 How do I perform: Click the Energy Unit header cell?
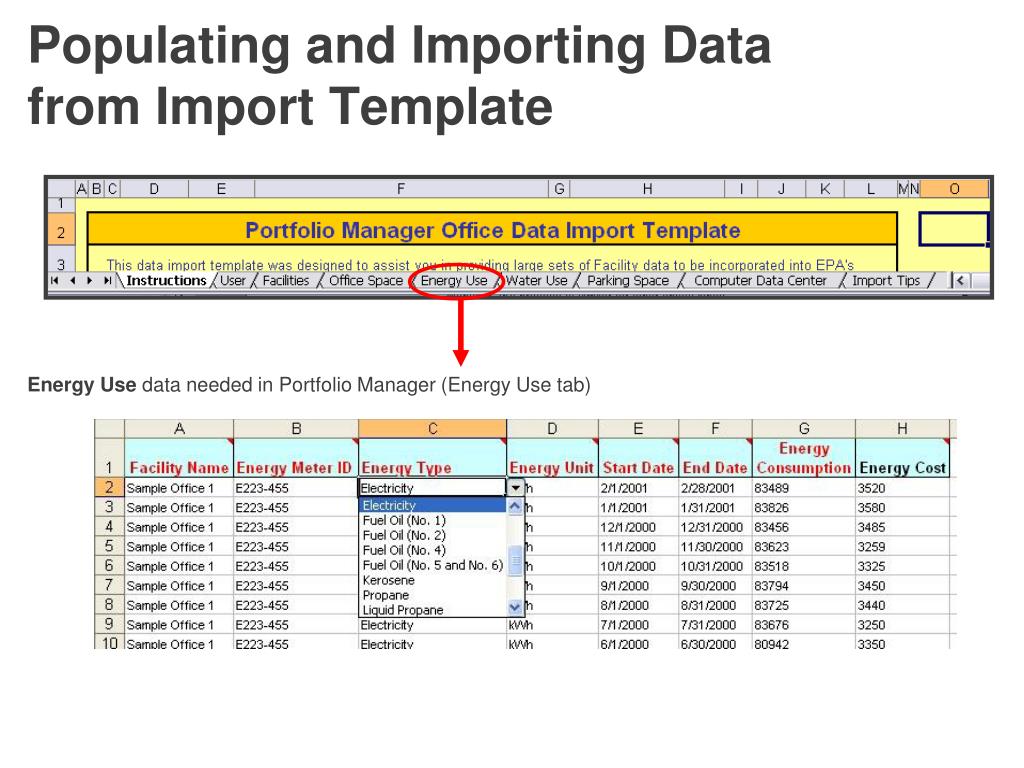[x=552, y=458]
